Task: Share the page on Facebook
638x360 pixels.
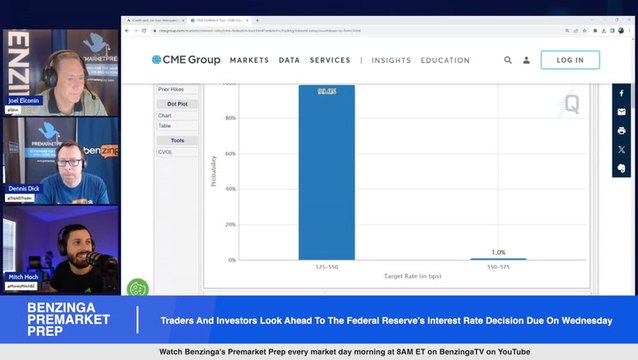Action: (x=621, y=93)
